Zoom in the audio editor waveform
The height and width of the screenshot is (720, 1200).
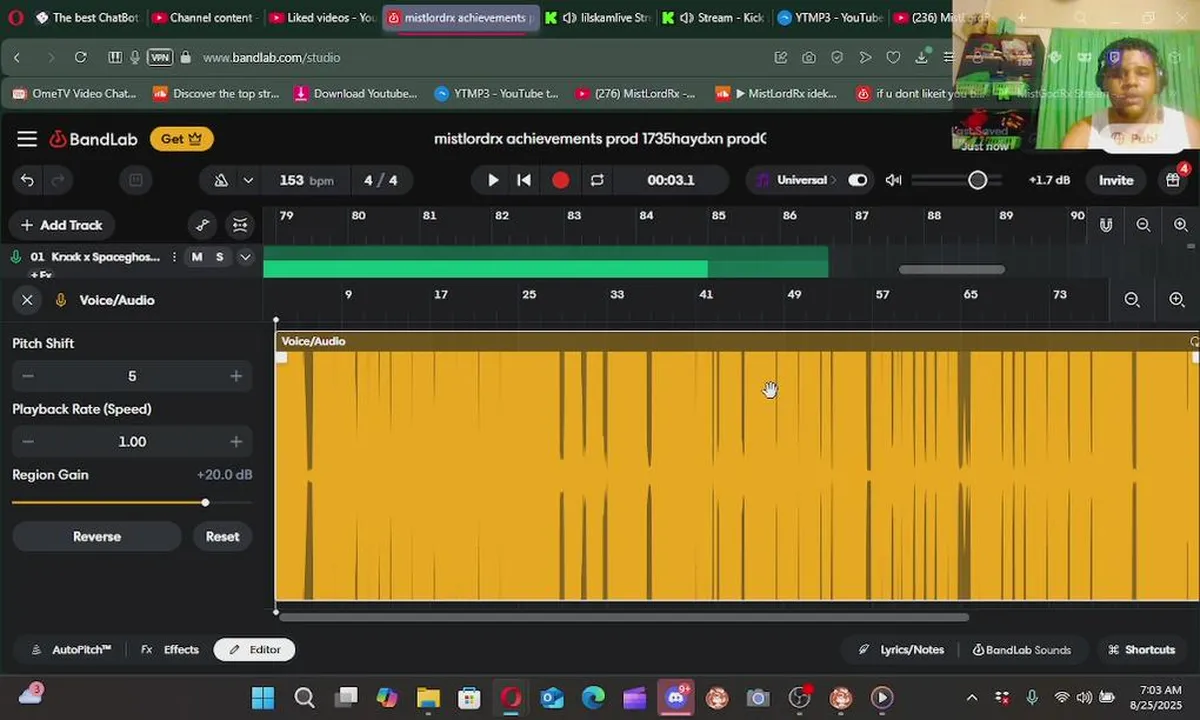click(1177, 300)
